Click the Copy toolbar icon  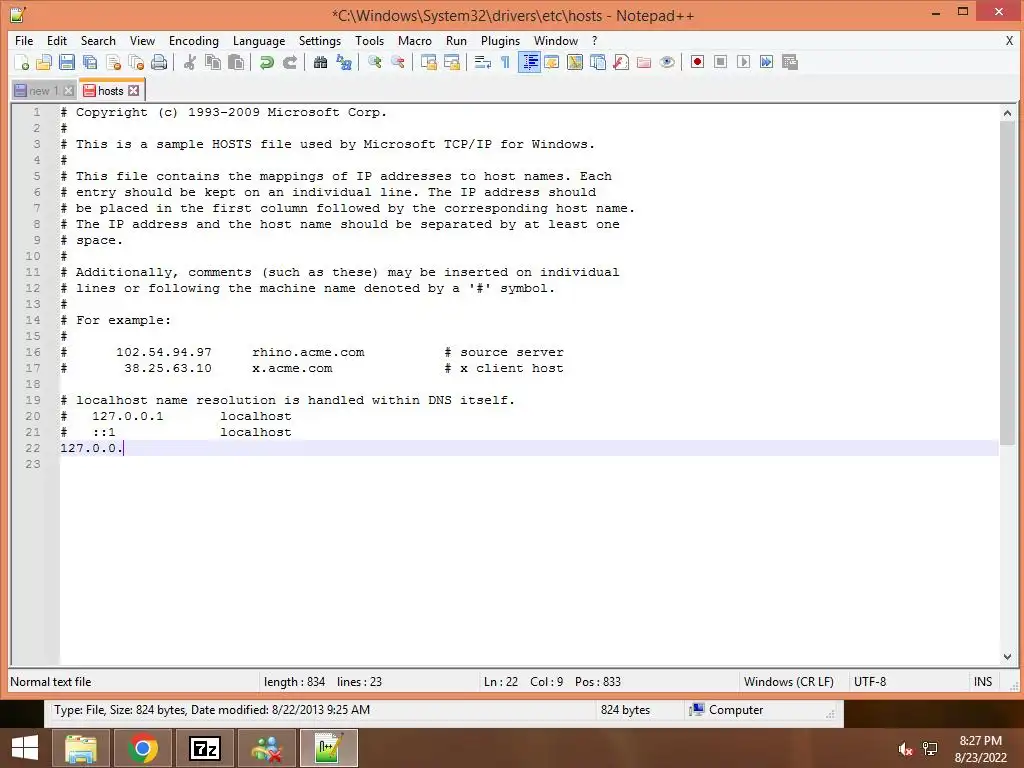coord(213,62)
